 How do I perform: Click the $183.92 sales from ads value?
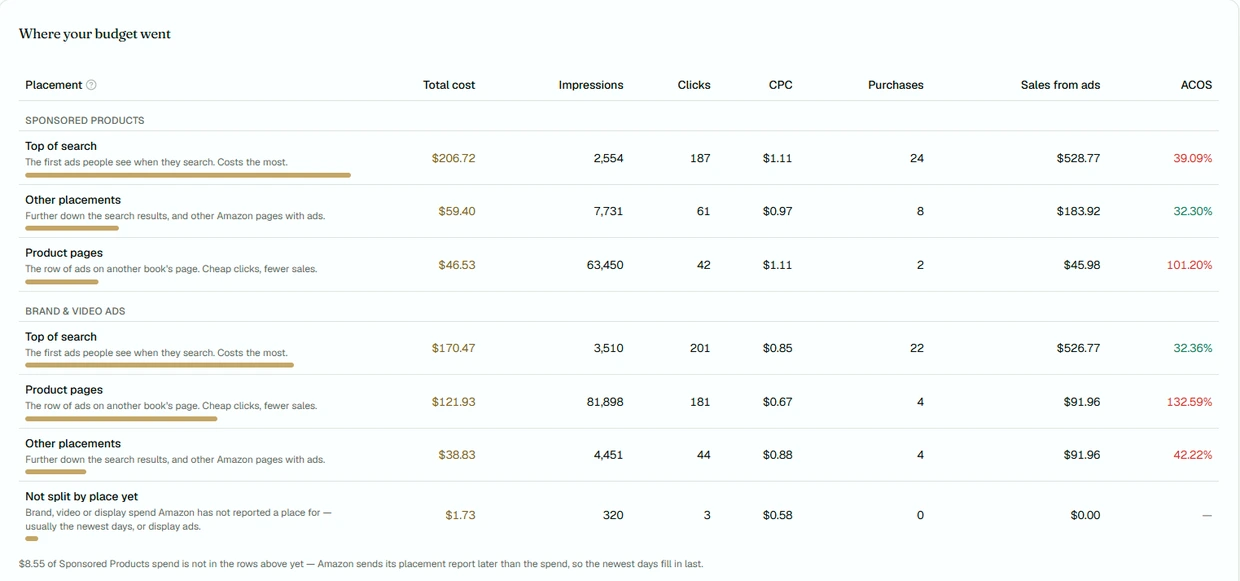(x=1078, y=211)
